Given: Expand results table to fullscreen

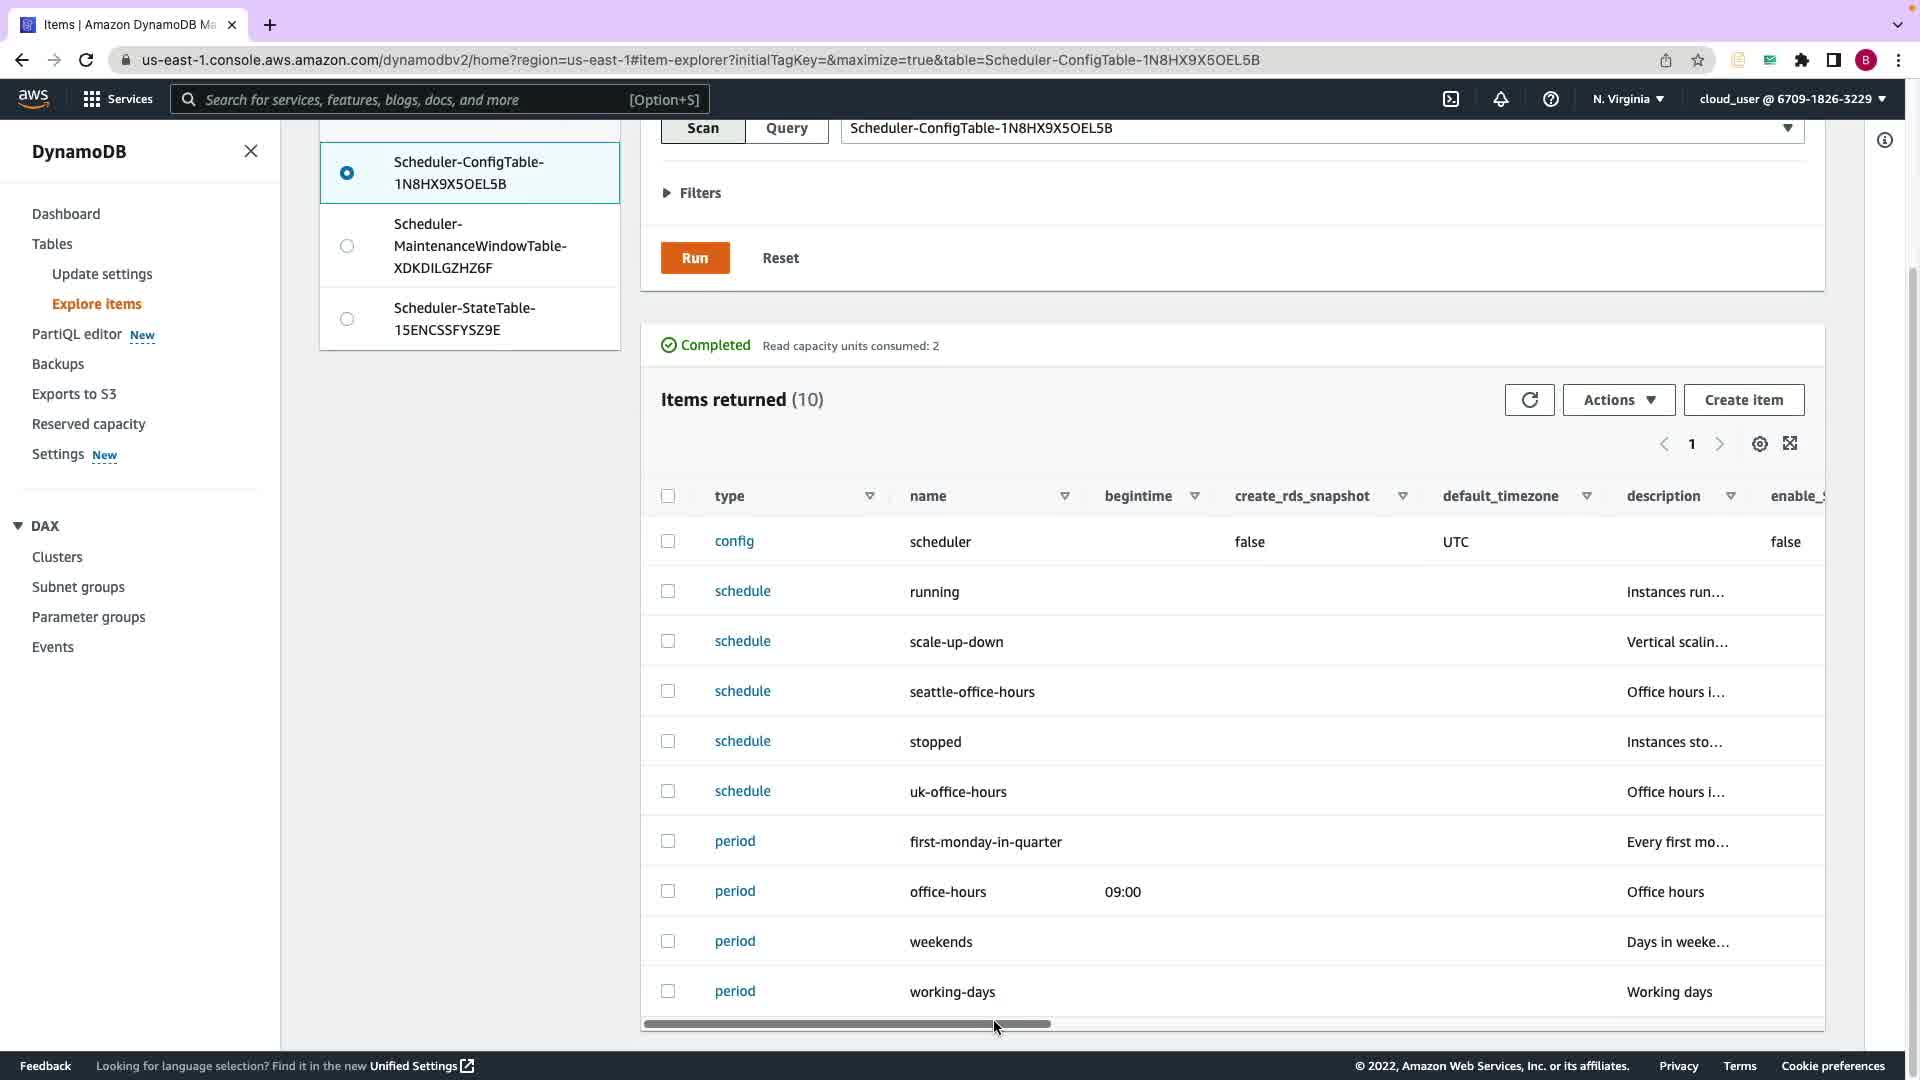Looking at the screenshot, I should point(1790,444).
